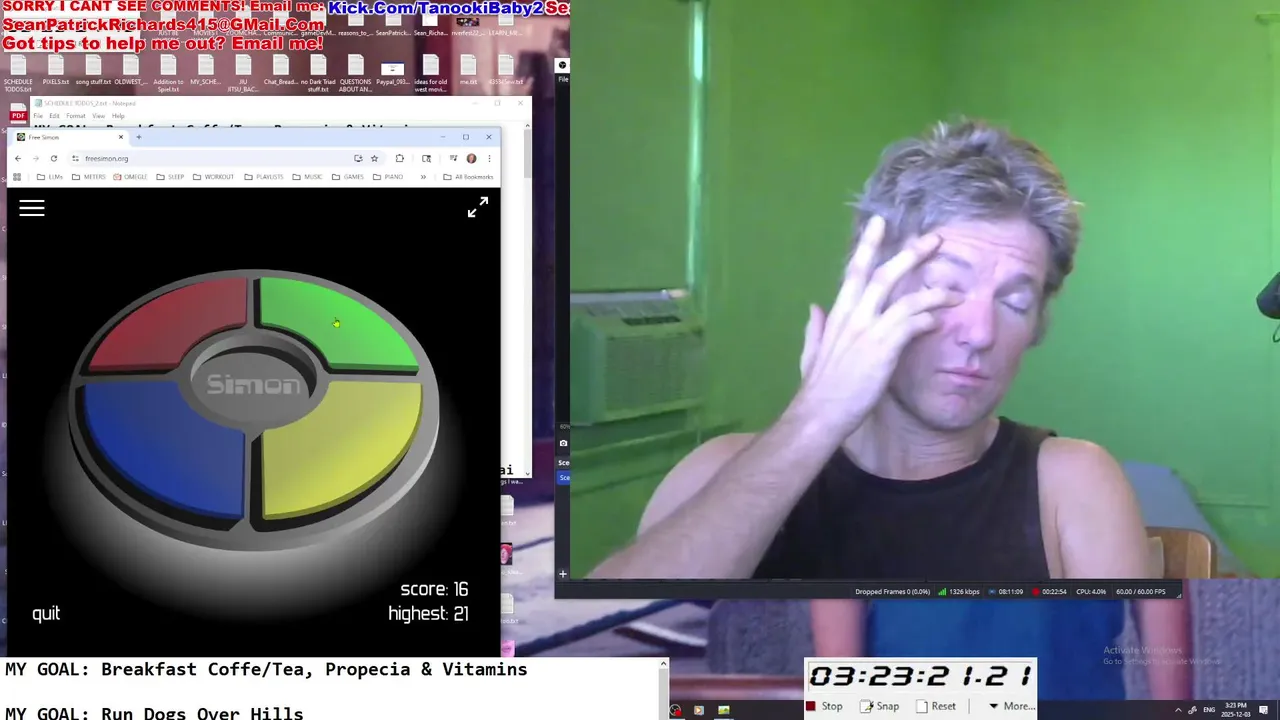Open Chrome three-dot menu
The image size is (1280, 720).
point(489,158)
